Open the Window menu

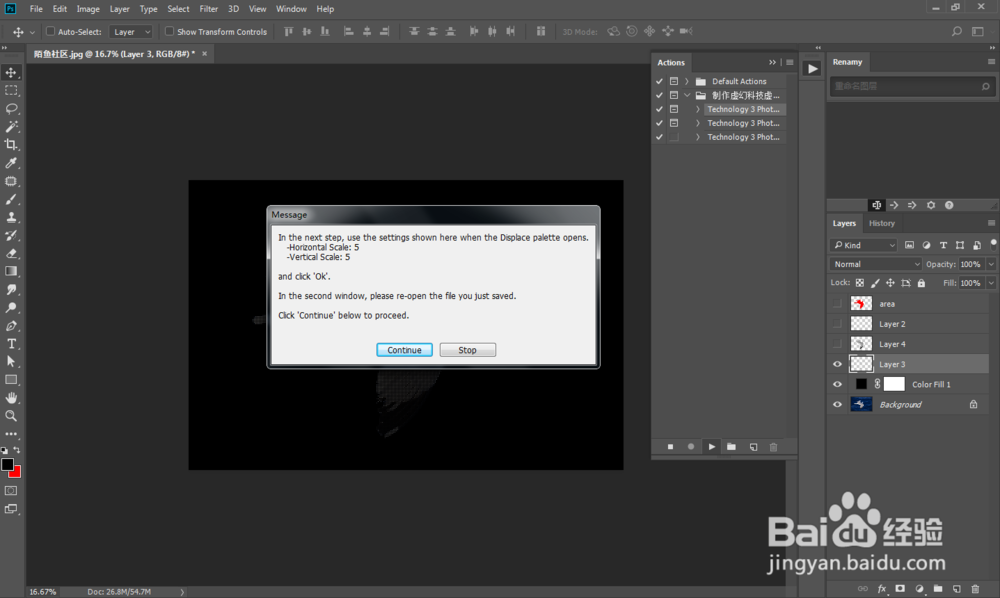coord(291,9)
